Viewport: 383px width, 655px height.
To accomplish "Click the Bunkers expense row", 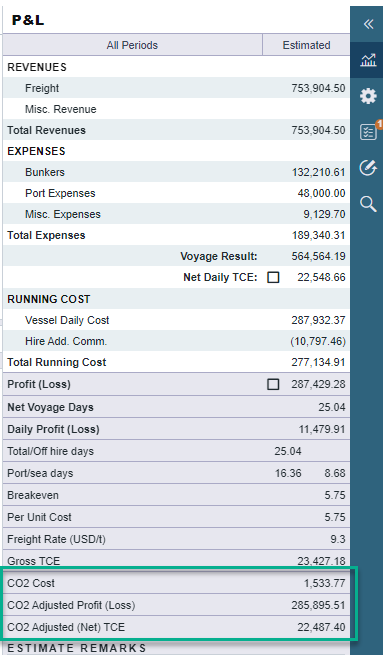I will tap(176, 172).
